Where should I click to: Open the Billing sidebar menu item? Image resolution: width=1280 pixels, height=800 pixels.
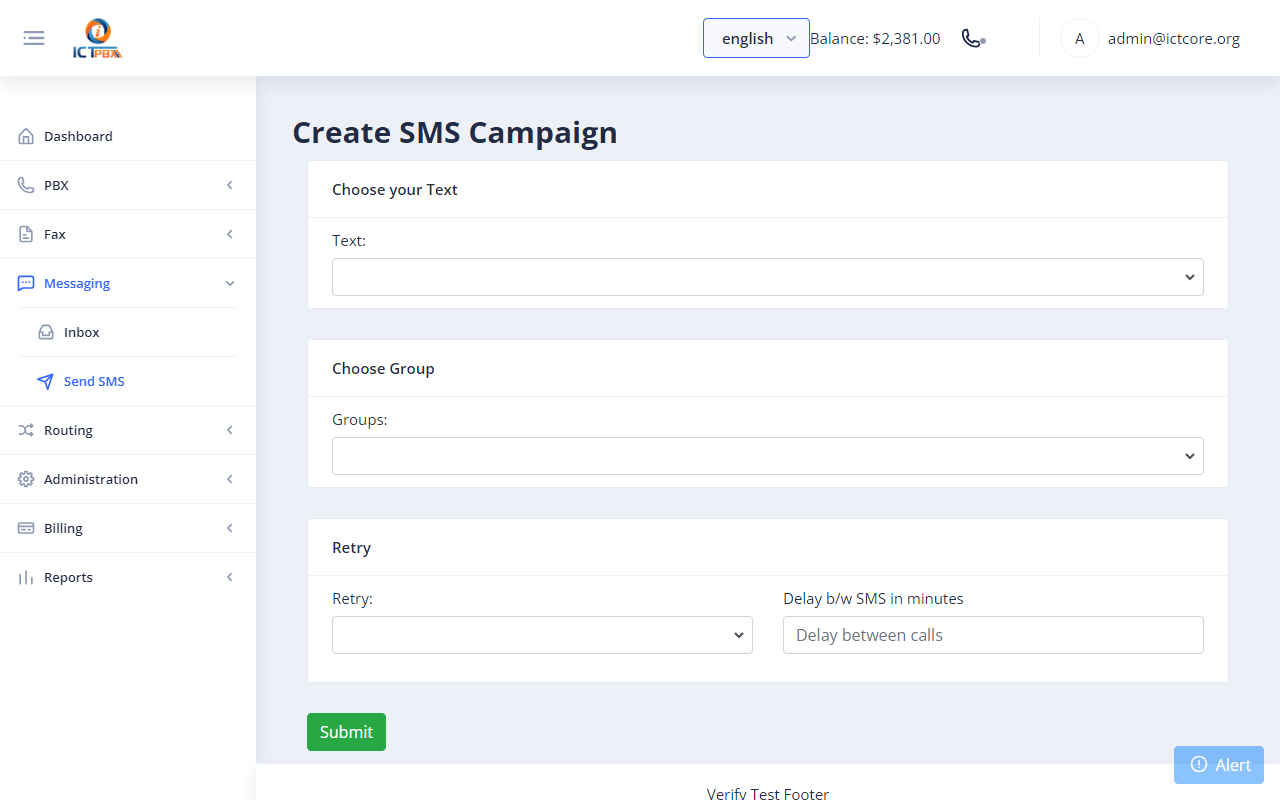128,528
